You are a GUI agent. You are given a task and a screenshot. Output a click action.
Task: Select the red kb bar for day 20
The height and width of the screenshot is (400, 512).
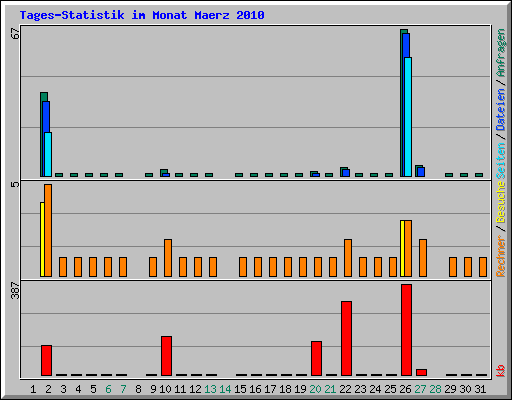(x=317, y=358)
